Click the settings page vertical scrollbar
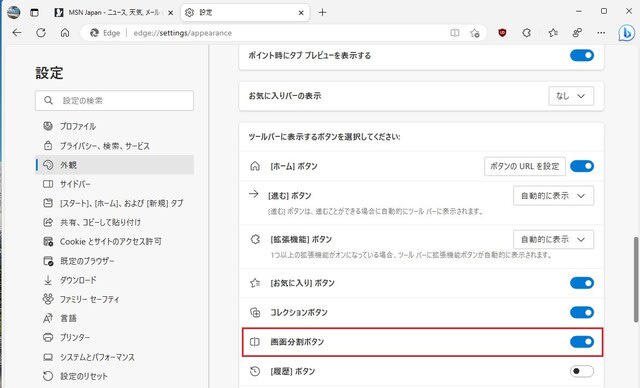The width and height of the screenshot is (640, 388). coord(636,279)
